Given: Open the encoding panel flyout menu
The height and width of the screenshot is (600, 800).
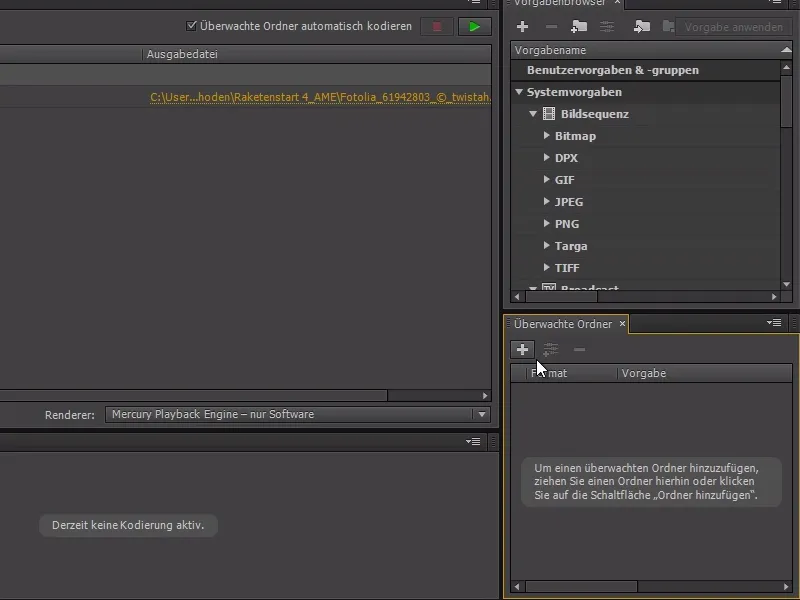Looking at the screenshot, I should click(x=473, y=441).
